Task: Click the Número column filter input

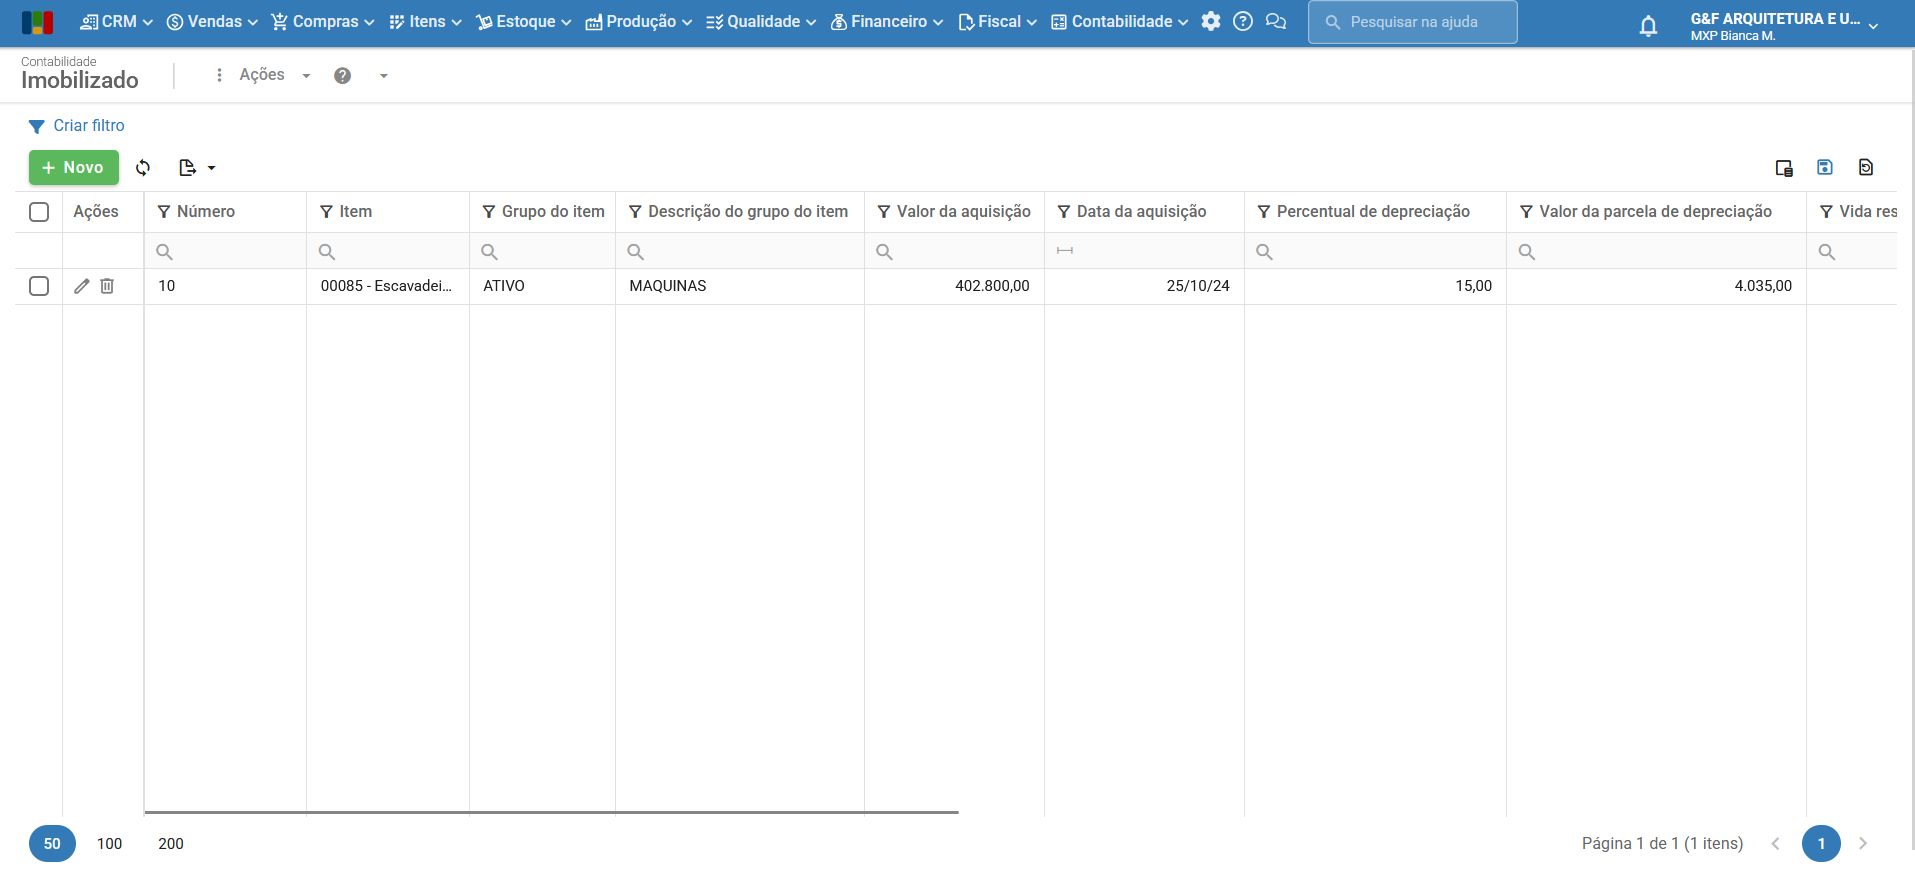Action: 225,251
